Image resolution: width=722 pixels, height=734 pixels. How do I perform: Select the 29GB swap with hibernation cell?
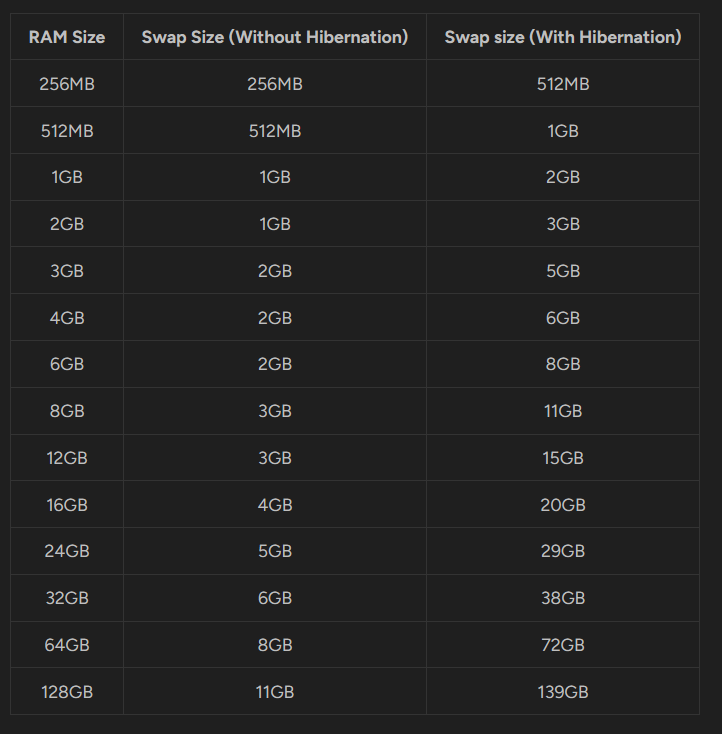563,551
